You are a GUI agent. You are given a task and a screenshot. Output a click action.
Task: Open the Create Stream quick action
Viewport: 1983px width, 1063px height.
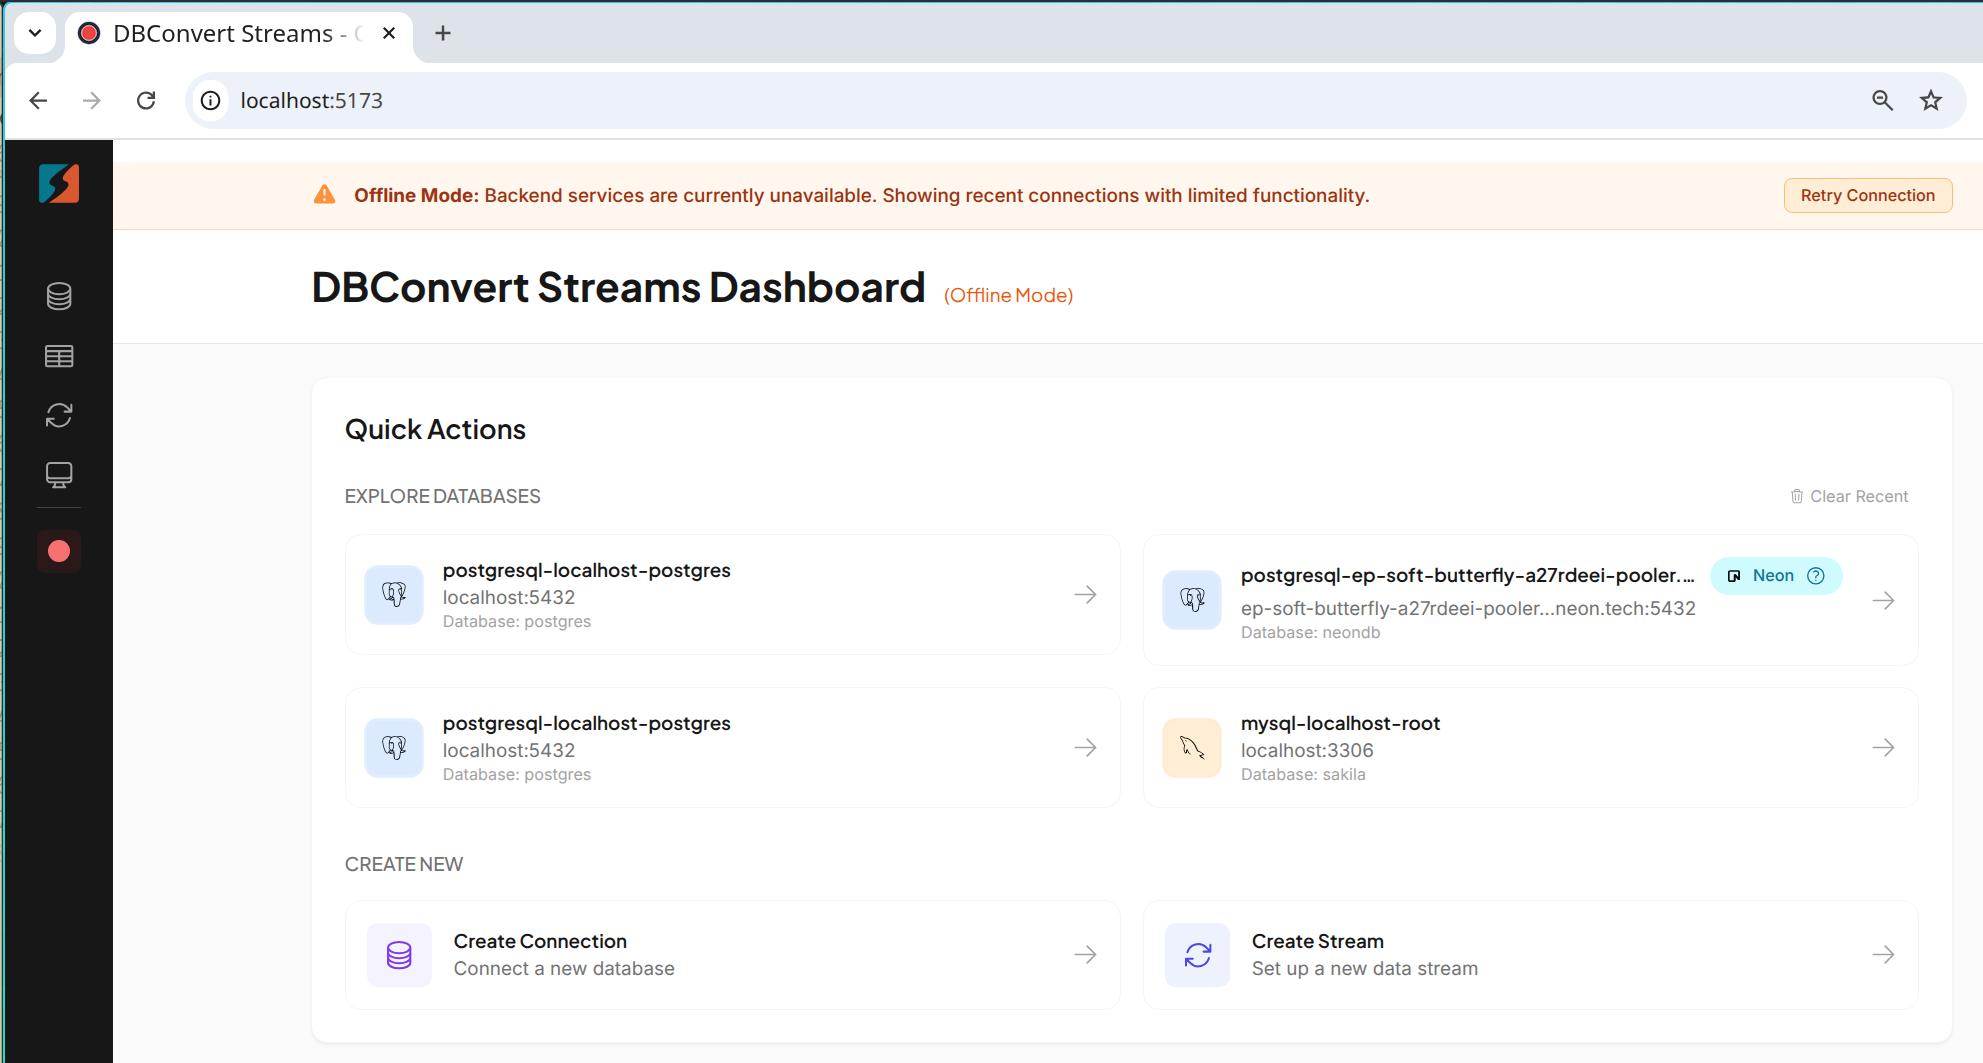(1530, 954)
